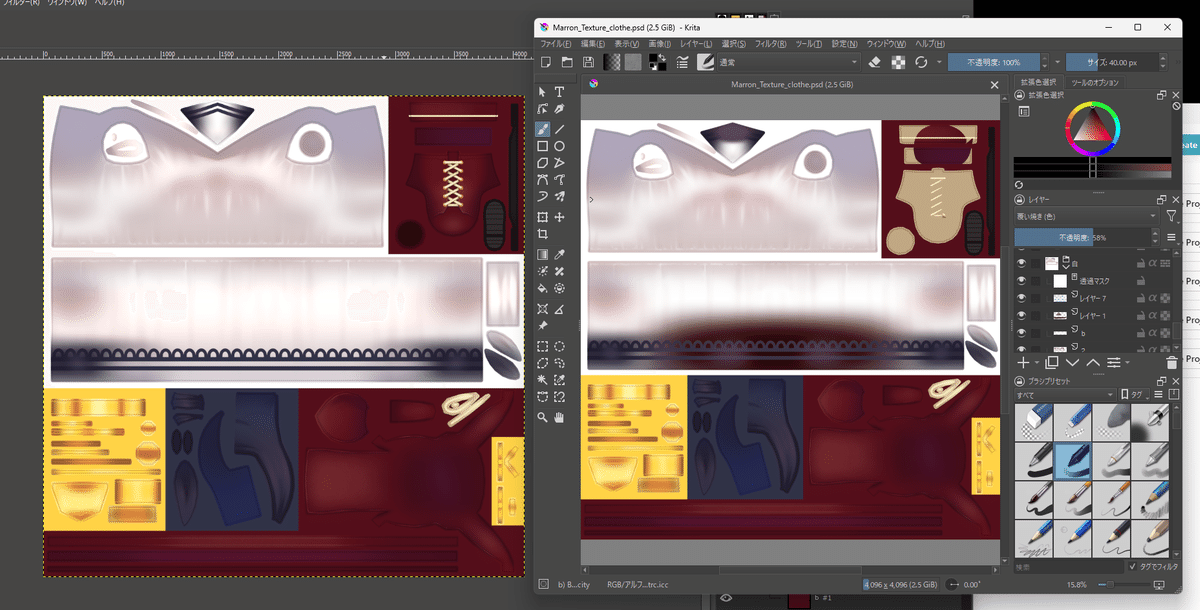This screenshot has height=610, width=1200.
Task: Delete layer with trash icon
Action: (1172, 362)
